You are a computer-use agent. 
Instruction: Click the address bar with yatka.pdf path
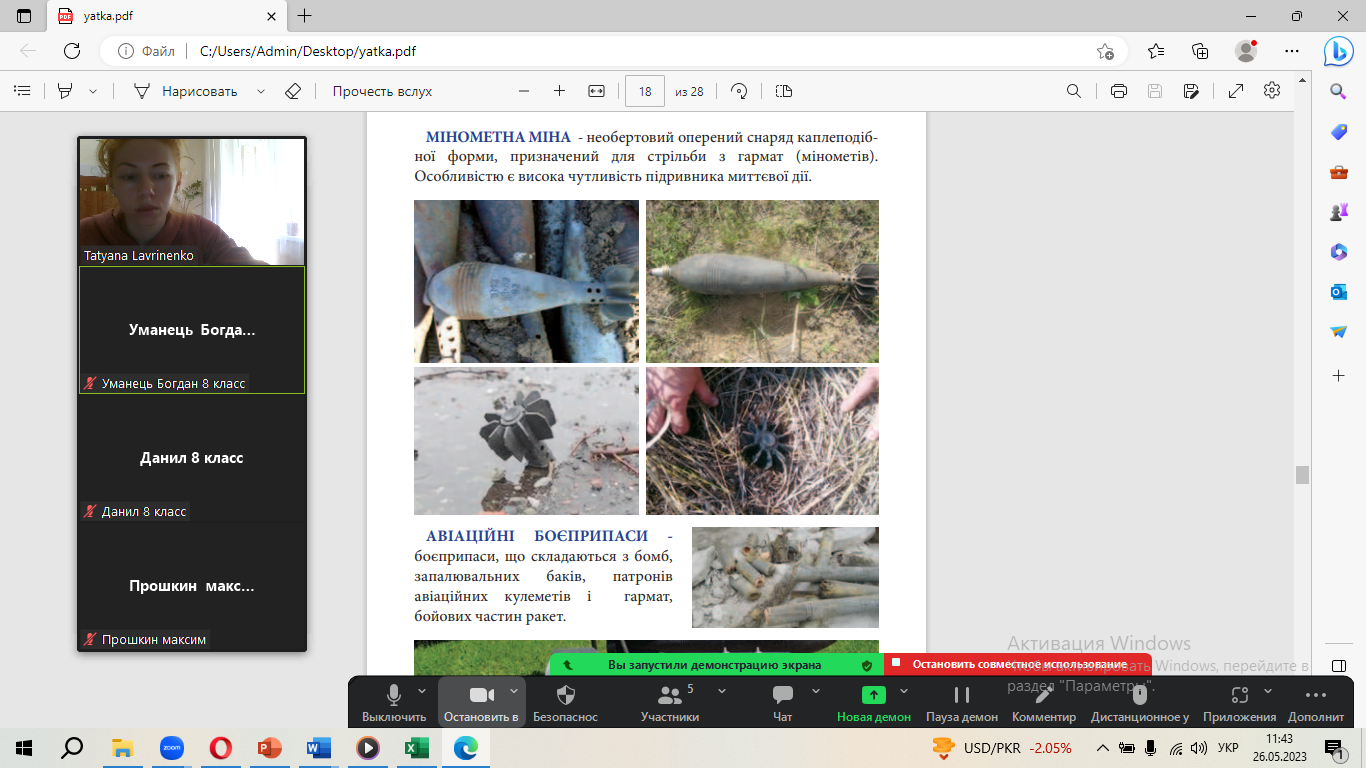coord(615,51)
